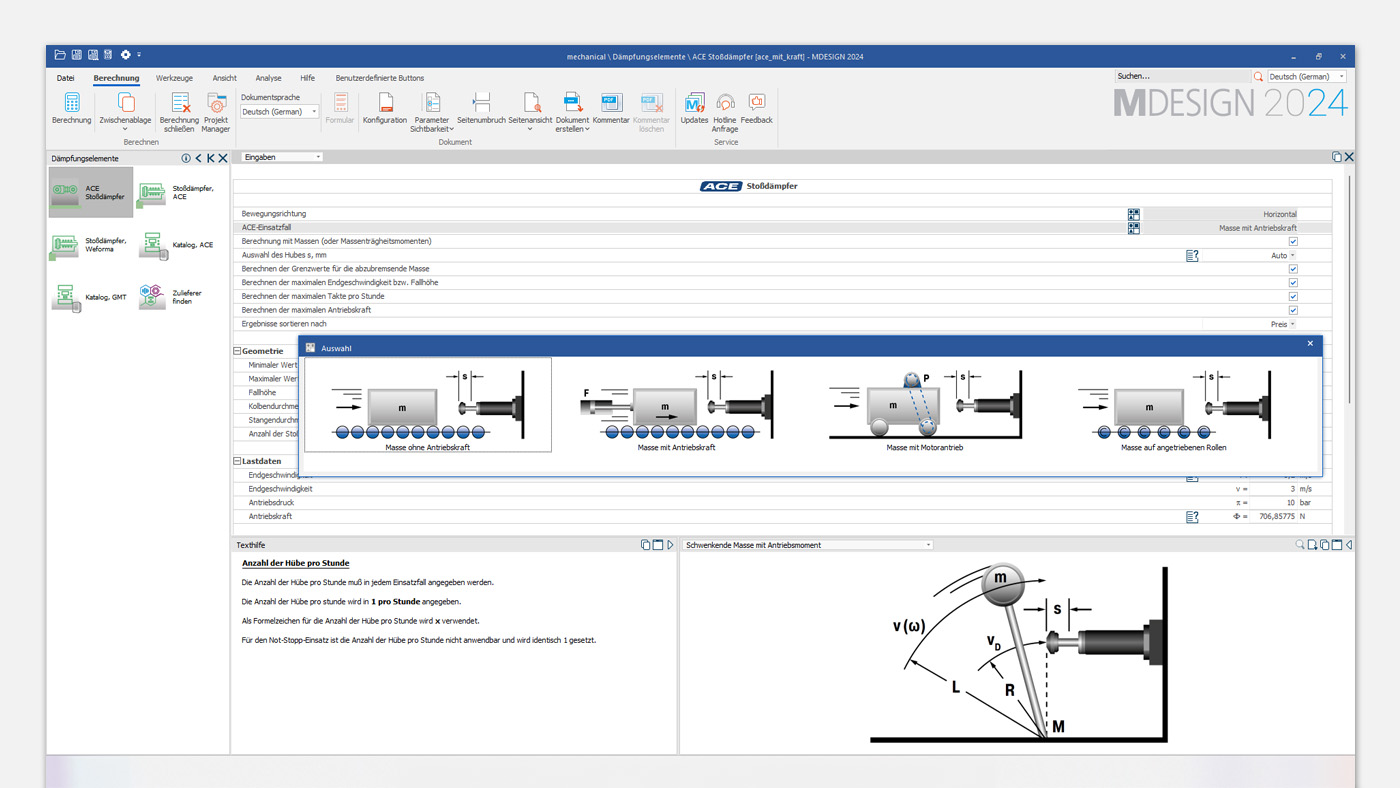
Task: Switch to the Ansicht tab
Action: click(224, 78)
